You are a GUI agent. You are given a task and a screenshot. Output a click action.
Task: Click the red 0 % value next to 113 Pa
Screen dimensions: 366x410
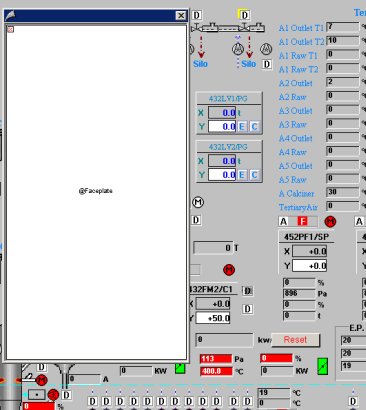pos(276,359)
